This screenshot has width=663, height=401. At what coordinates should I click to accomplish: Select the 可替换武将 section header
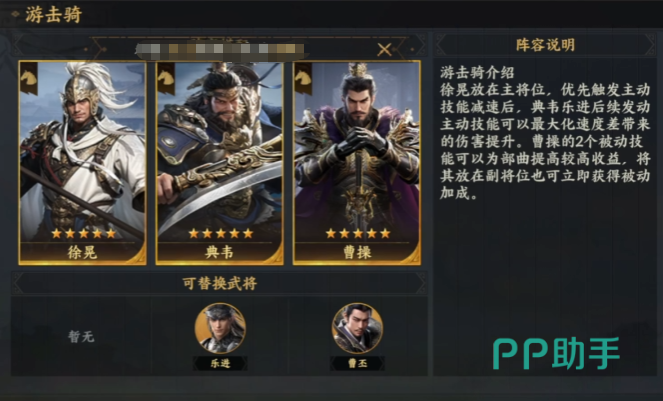point(219,283)
